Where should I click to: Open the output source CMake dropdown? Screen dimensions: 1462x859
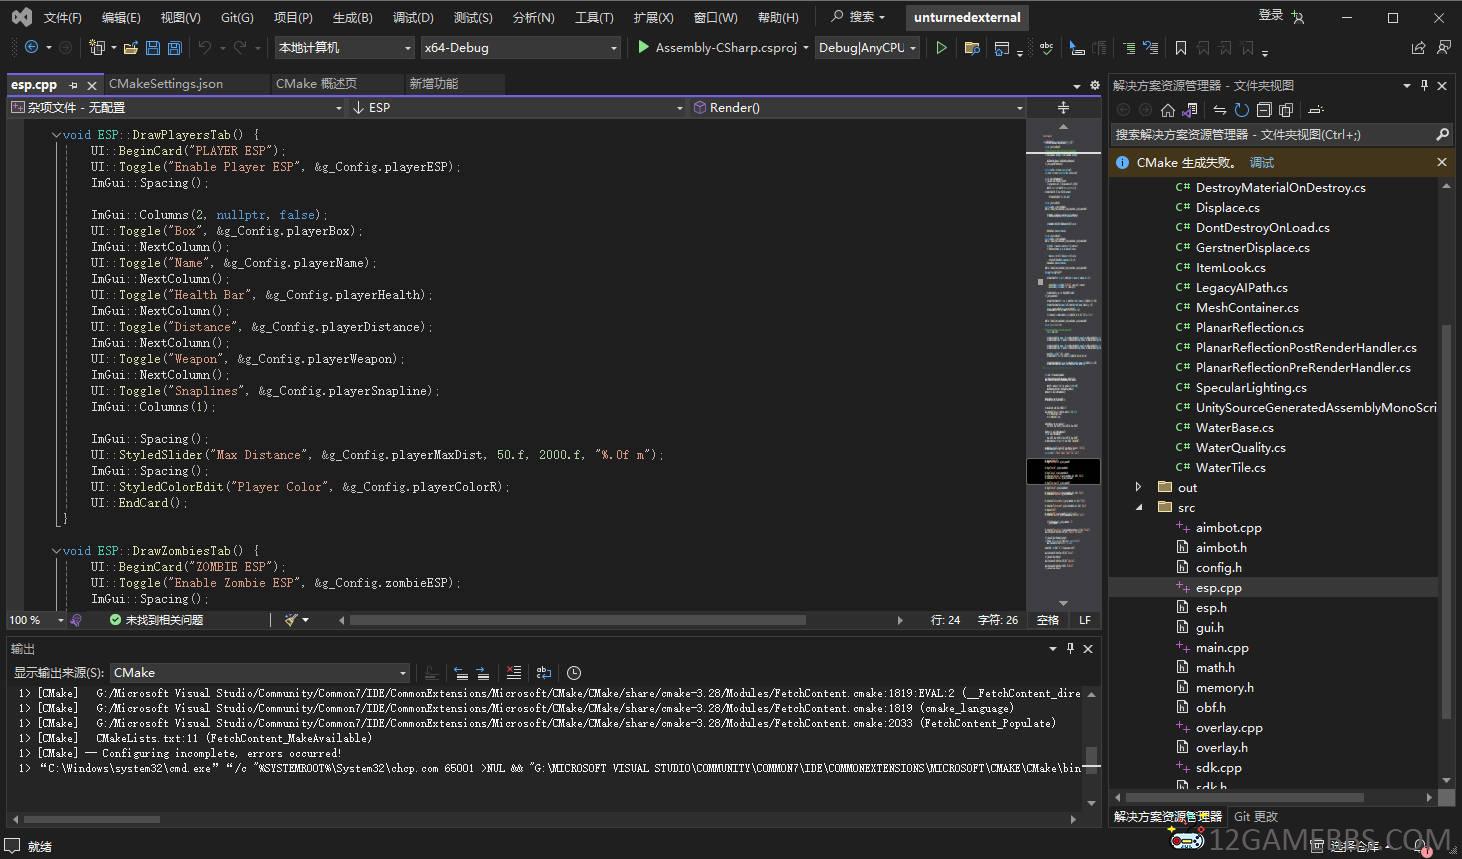coord(260,673)
